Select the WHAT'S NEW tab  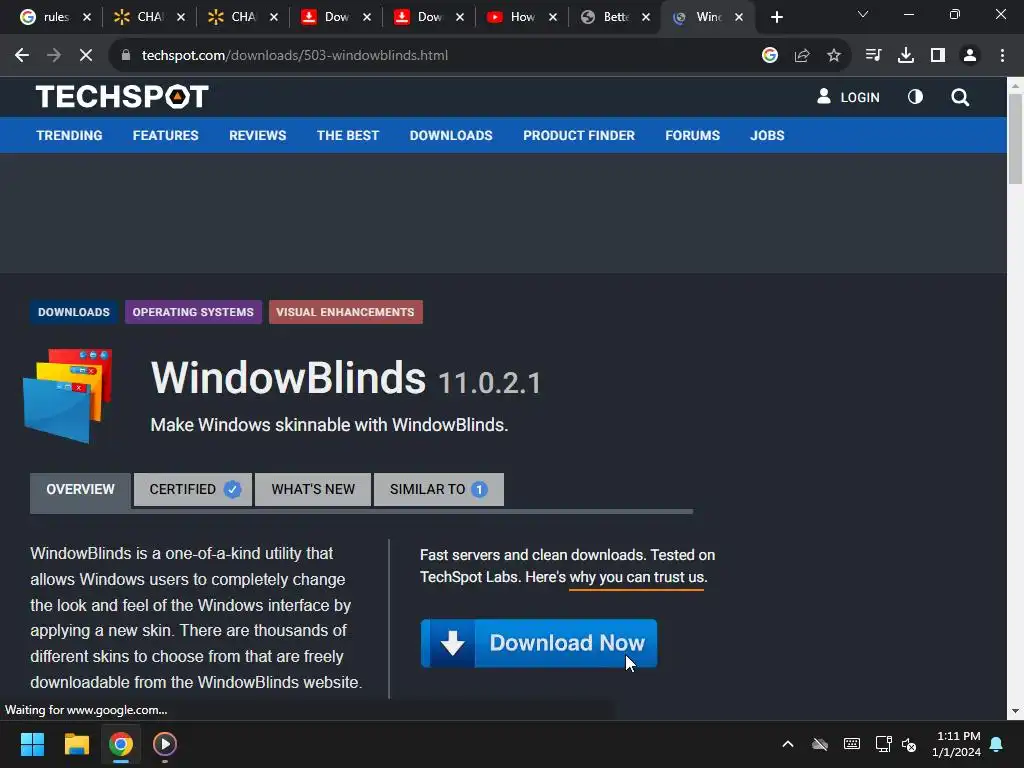pyautogui.click(x=313, y=490)
